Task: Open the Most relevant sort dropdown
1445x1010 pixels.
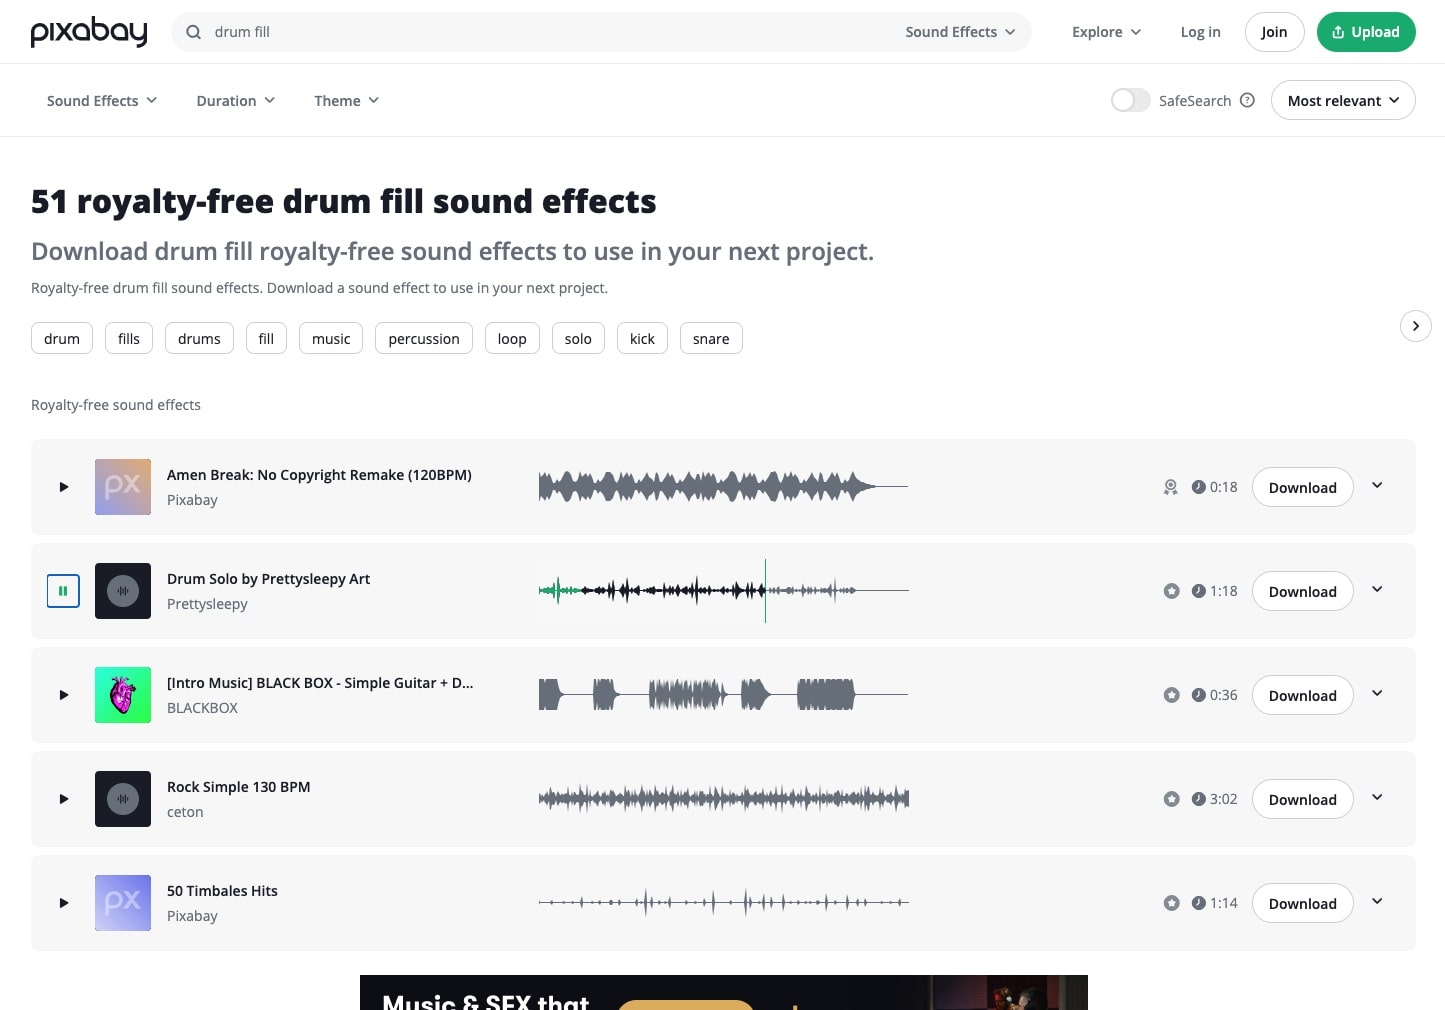Action: (1342, 100)
